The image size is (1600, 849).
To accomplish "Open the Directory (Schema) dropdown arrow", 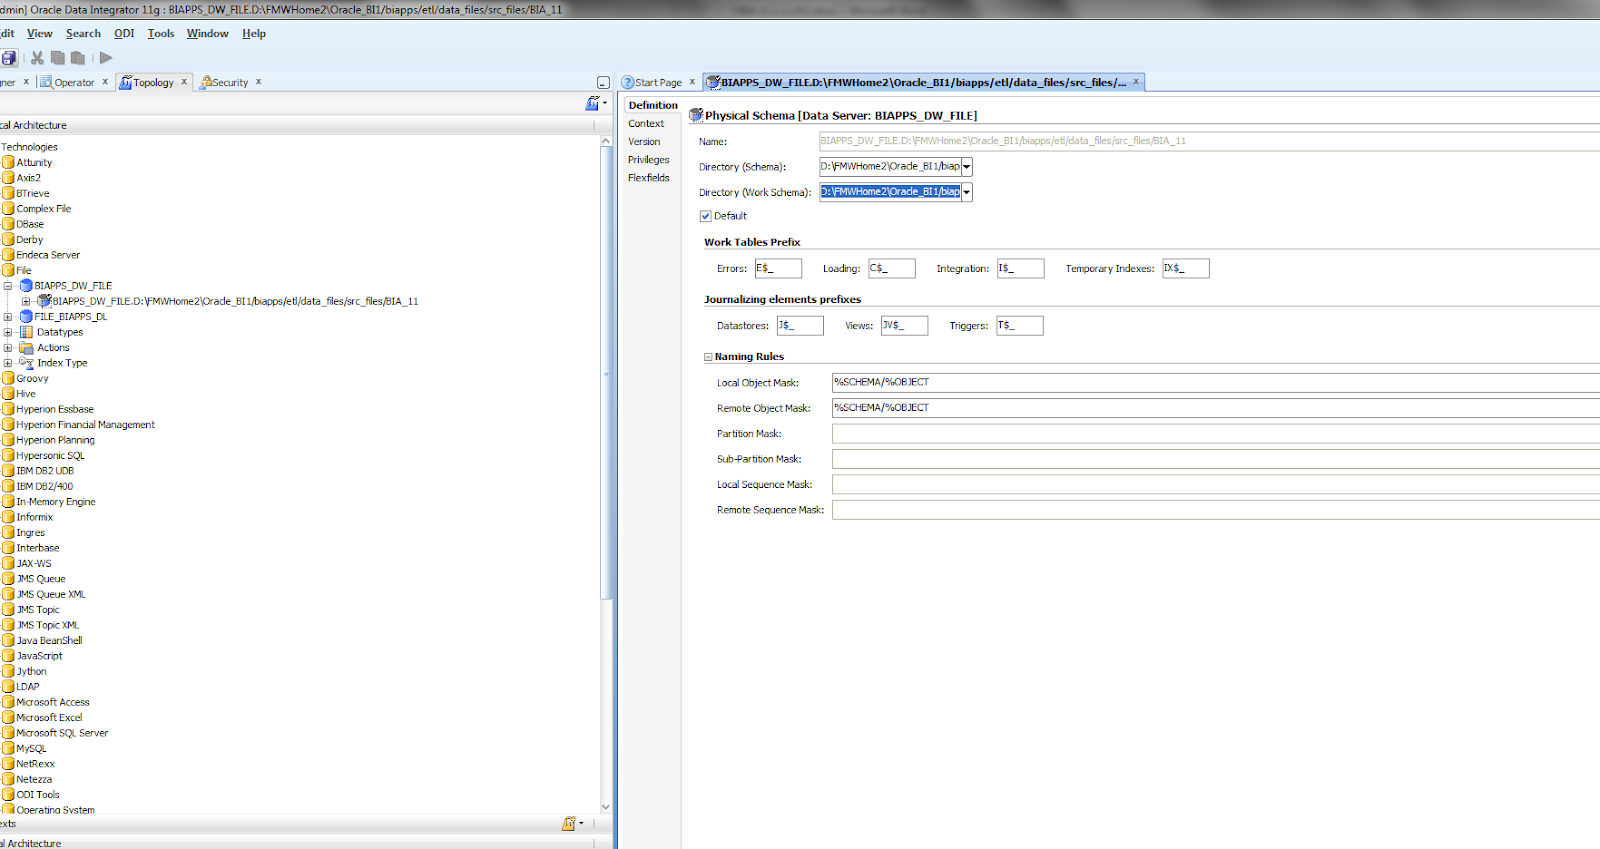I will coord(967,167).
